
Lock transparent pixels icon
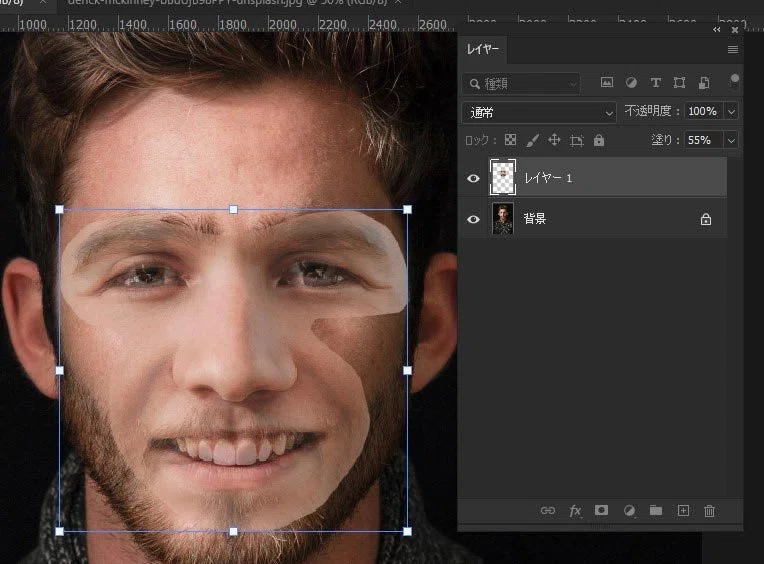click(x=510, y=140)
